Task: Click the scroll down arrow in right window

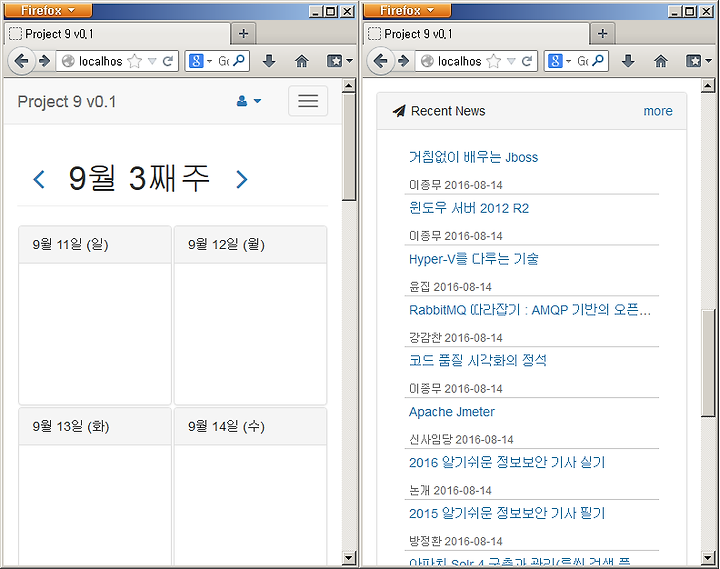Action: pos(708,558)
